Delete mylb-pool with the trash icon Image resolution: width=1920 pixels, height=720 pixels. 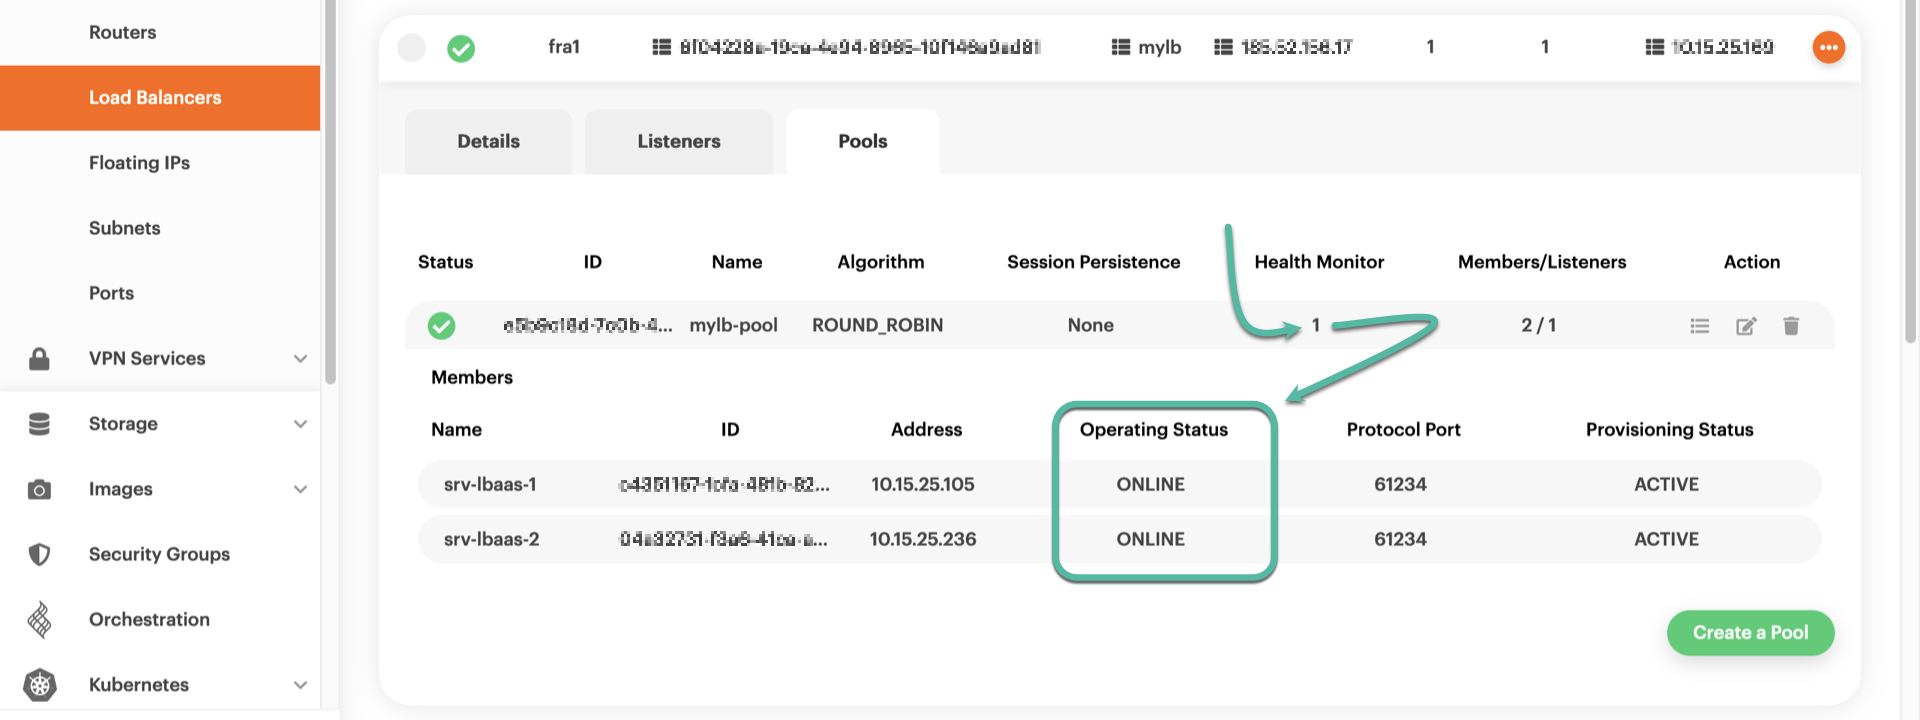[x=1791, y=326]
